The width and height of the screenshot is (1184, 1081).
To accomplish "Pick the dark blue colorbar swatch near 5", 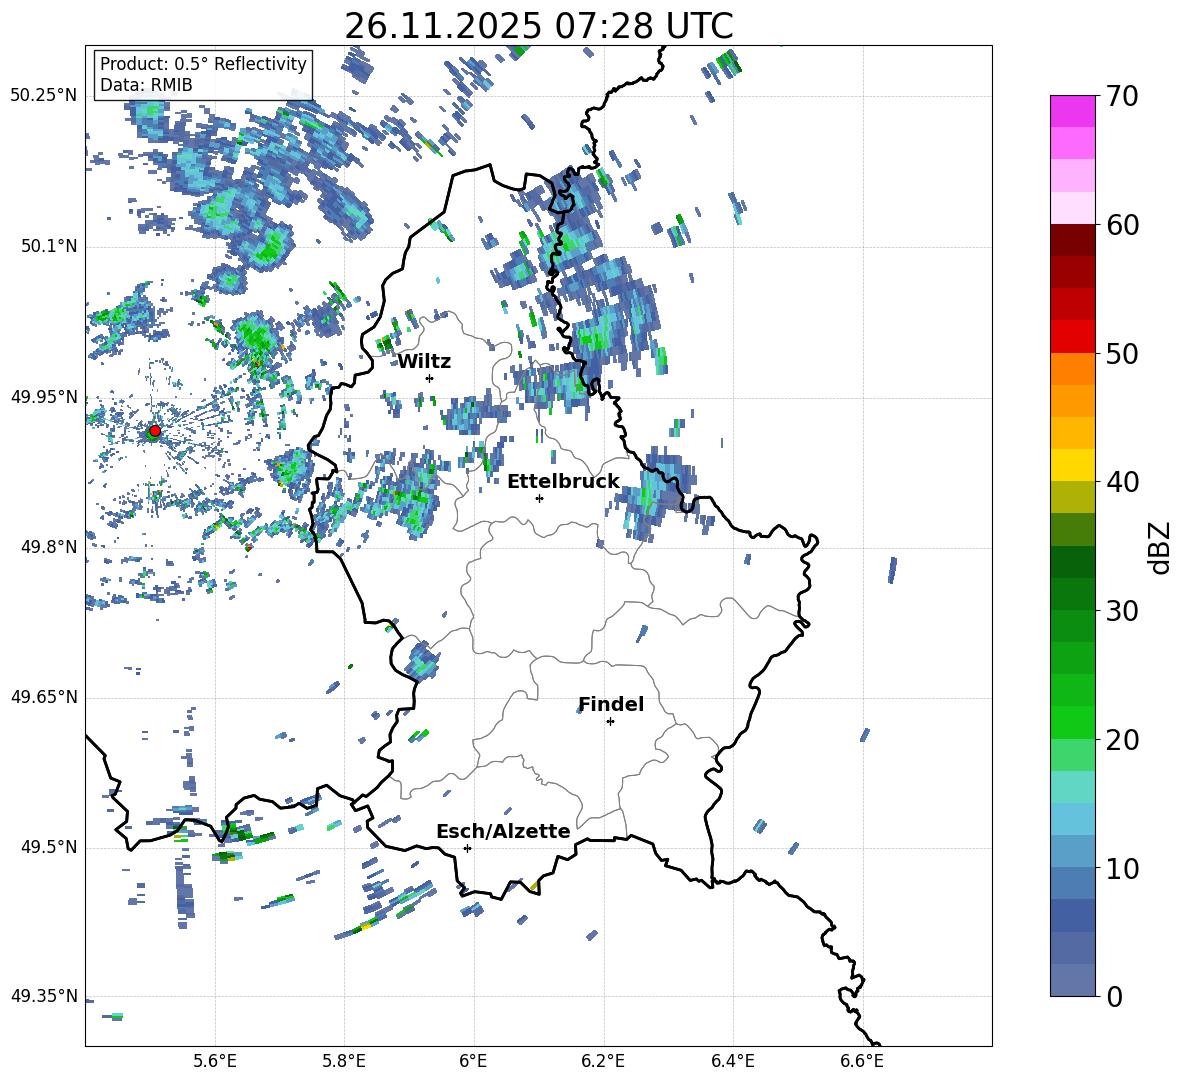I will click(x=1072, y=916).
